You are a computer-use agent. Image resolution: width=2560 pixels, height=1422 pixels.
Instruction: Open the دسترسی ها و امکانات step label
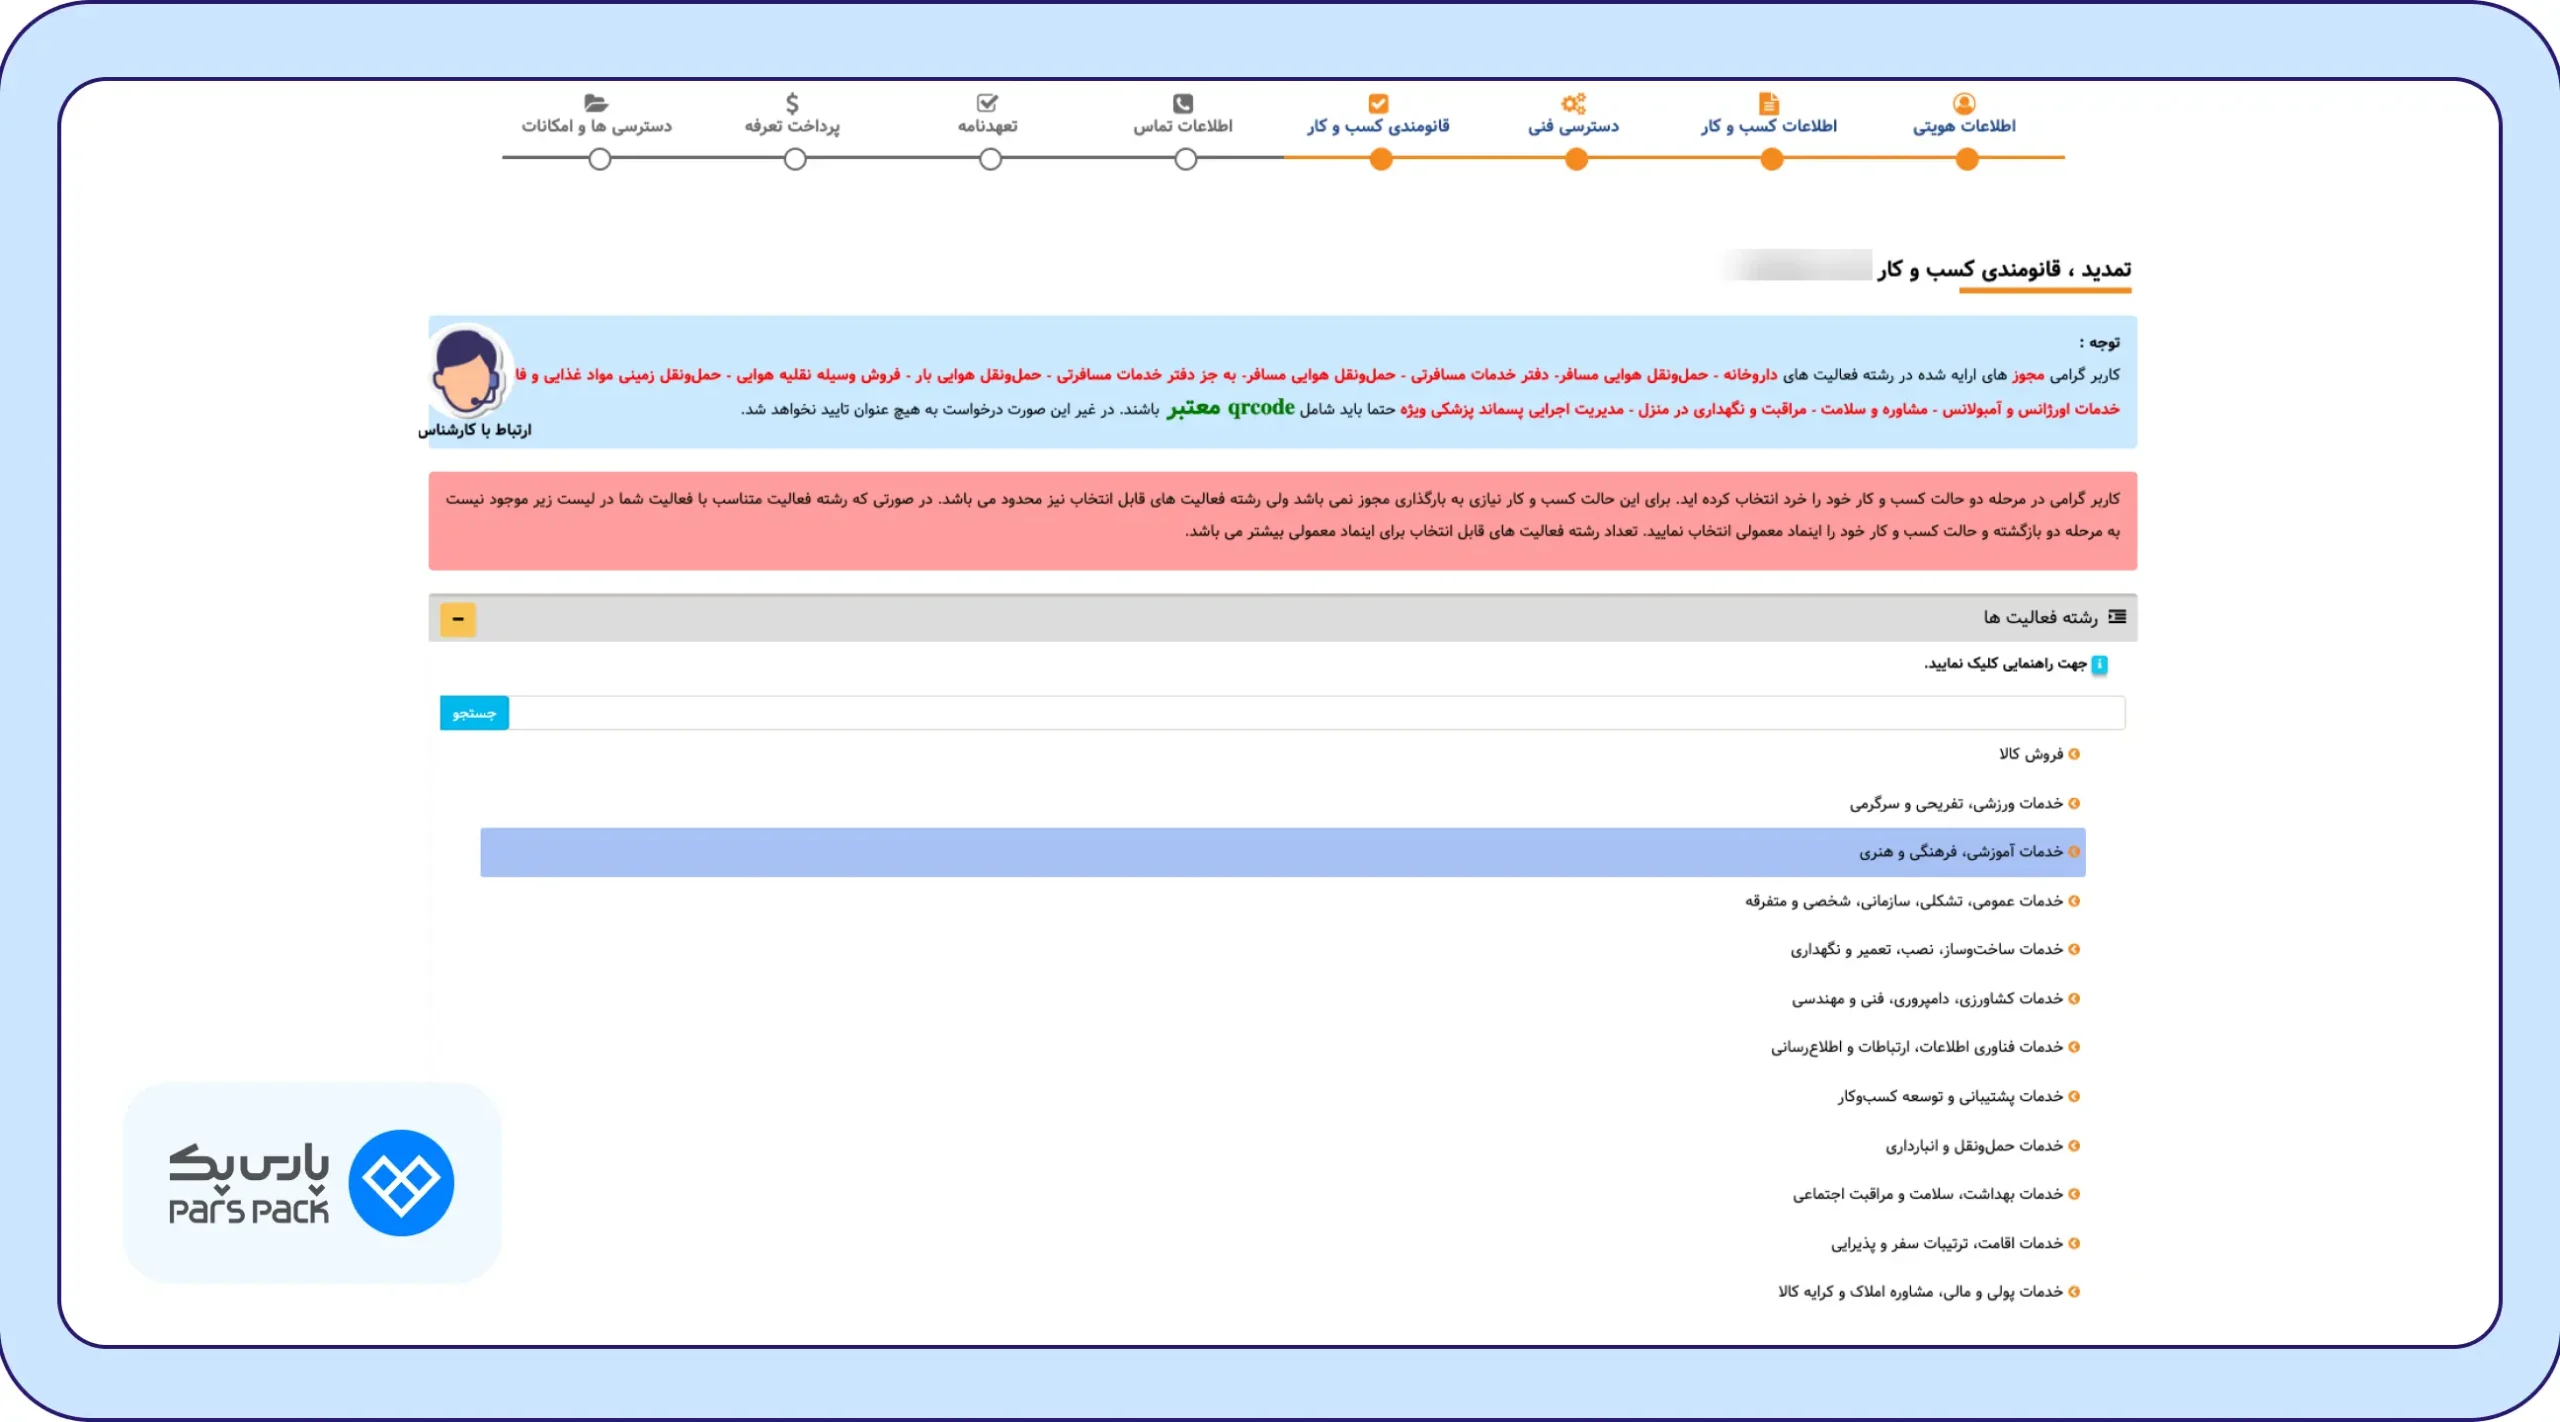596,126
